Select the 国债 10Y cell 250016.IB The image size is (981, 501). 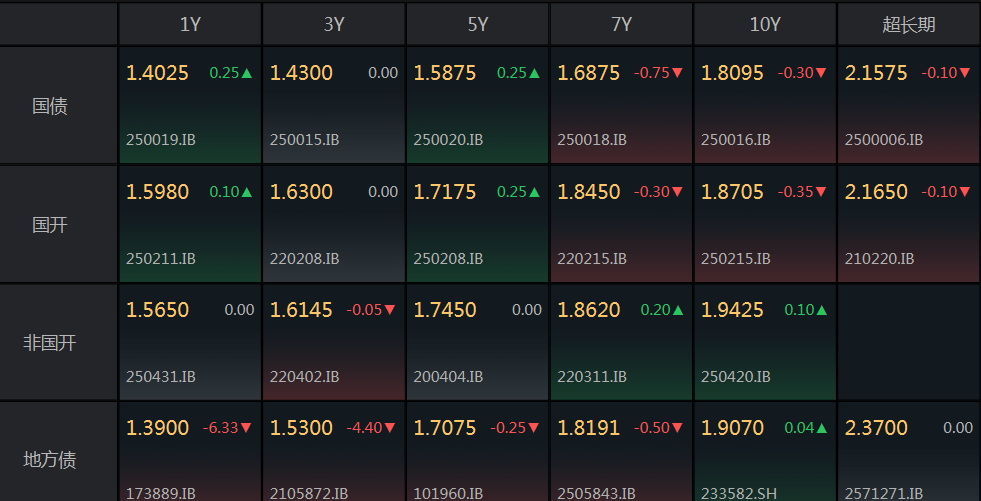coord(736,140)
